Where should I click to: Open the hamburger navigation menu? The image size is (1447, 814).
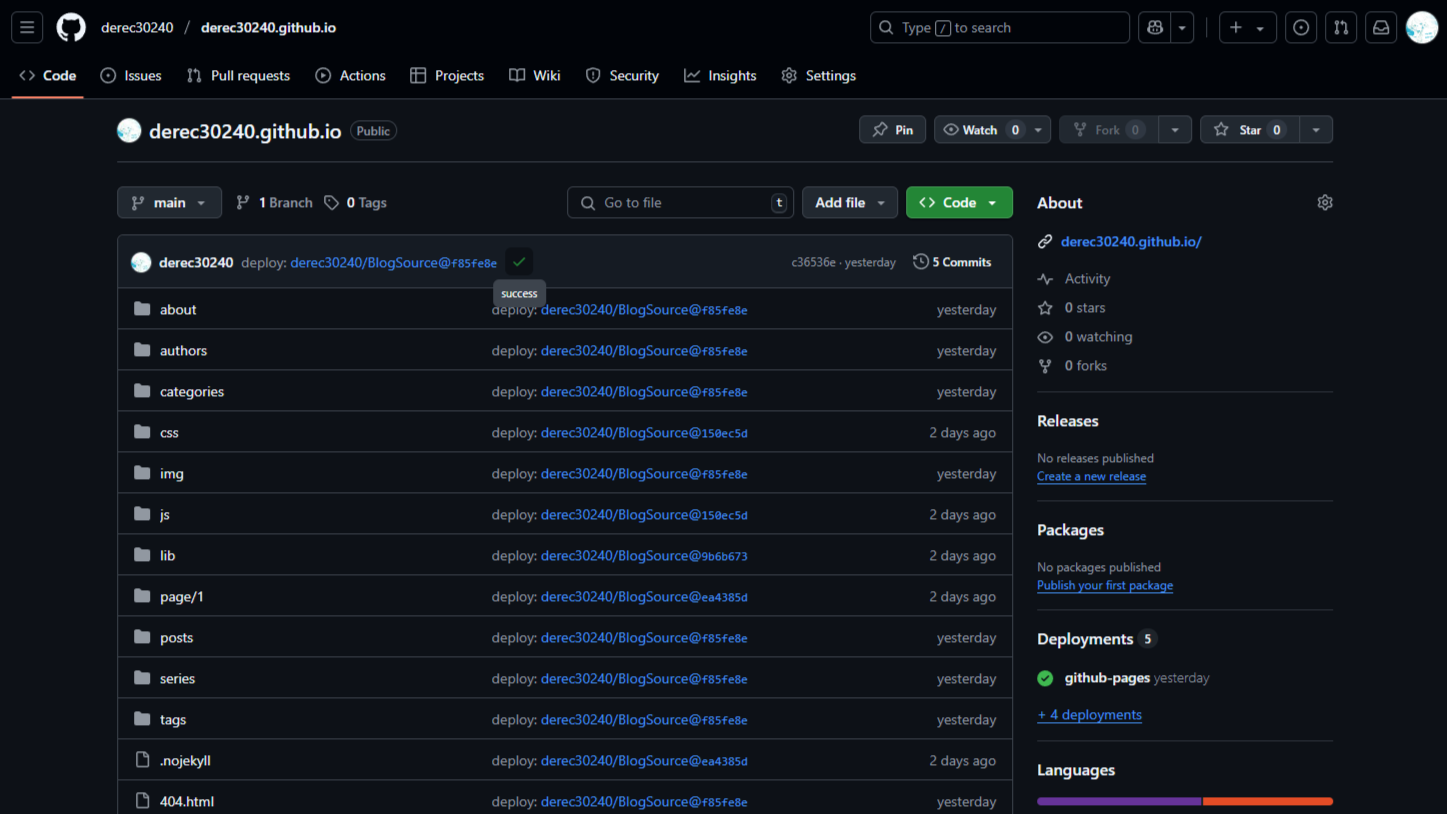coord(27,28)
